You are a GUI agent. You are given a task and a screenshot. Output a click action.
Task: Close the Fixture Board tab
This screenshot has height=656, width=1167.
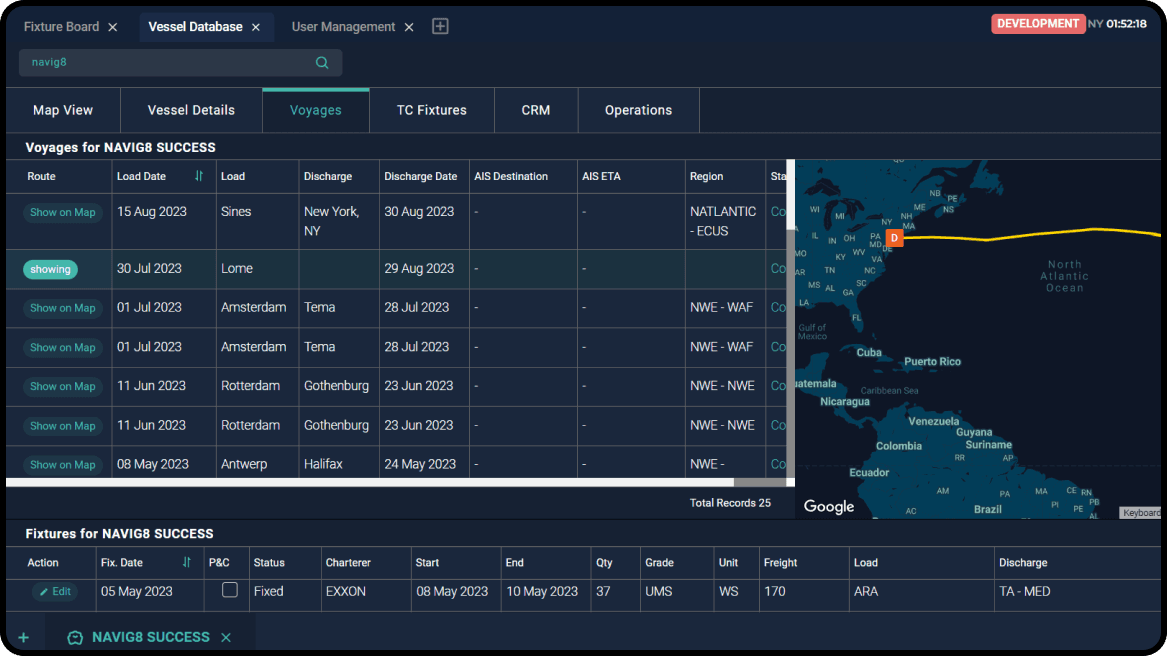coord(112,27)
